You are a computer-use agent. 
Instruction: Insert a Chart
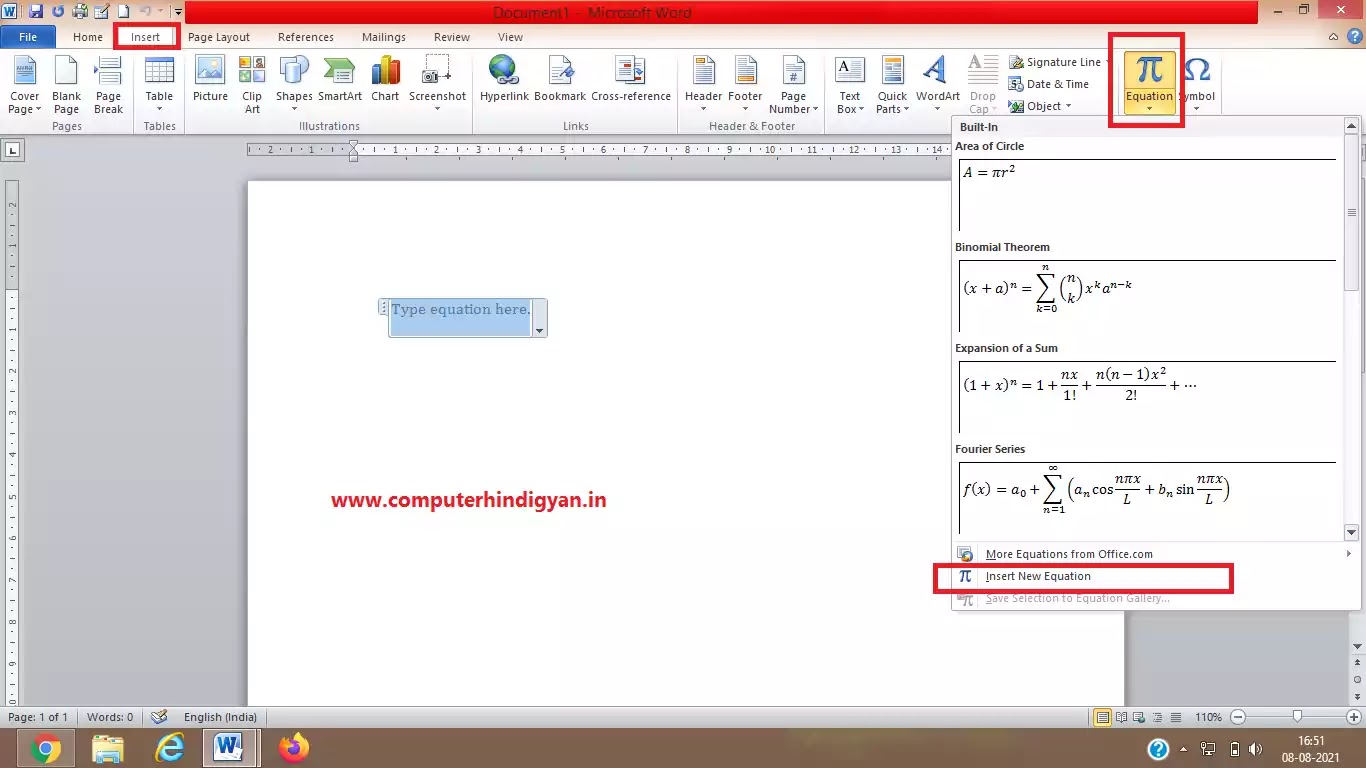click(x=385, y=79)
